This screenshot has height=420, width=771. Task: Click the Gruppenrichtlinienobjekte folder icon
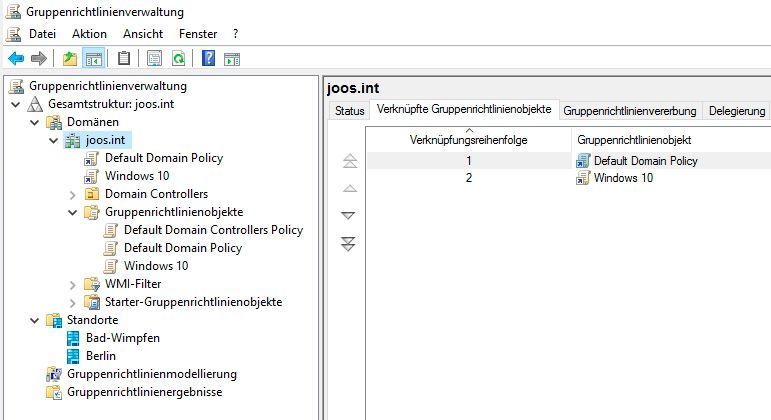(91, 212)
